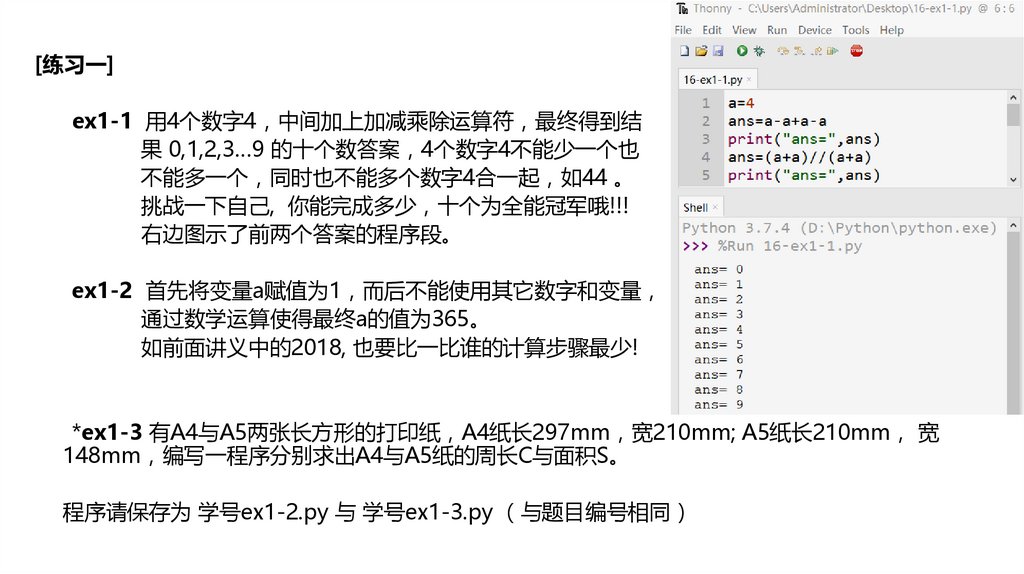
Task: Click the Thonny title bar file path
Action: [859, 8]
